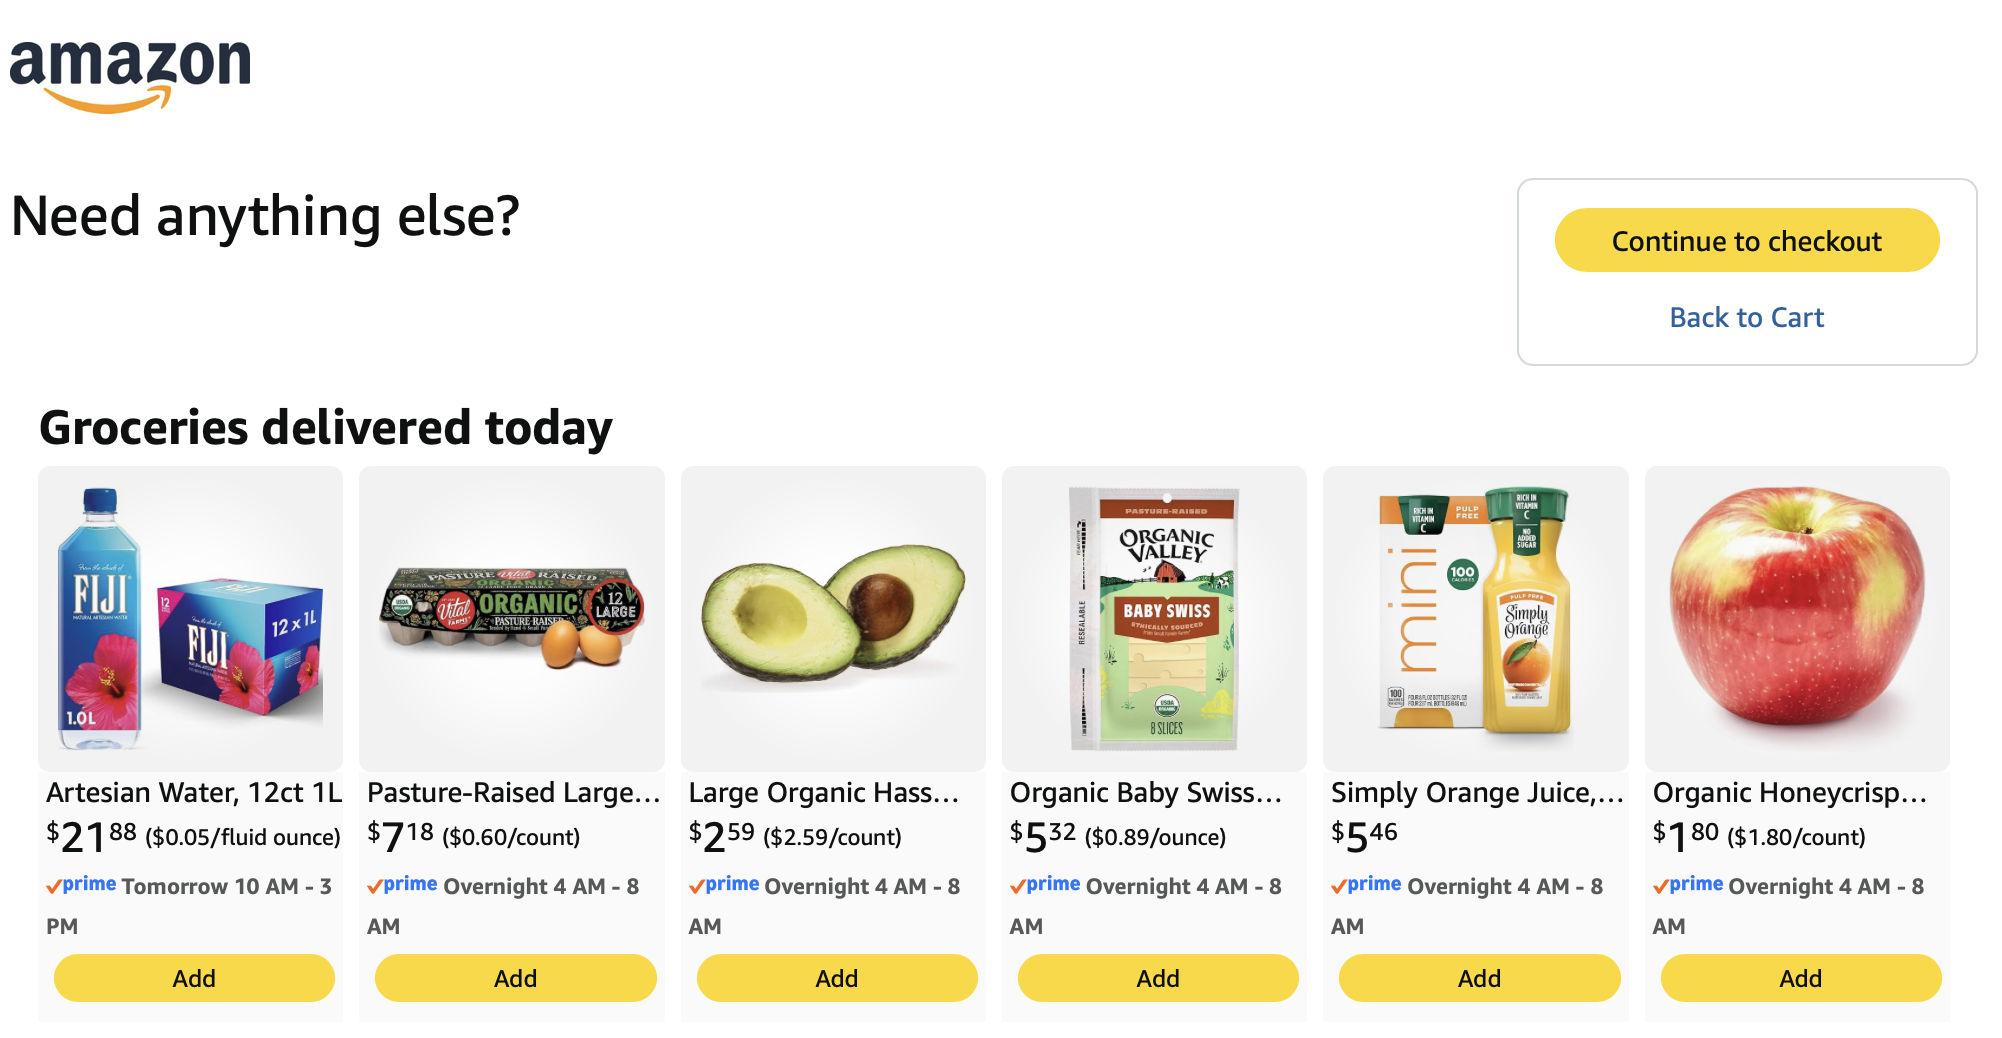Click the Amazon logo
This screenshot has width=2002, height=1038.
[130, 75]
